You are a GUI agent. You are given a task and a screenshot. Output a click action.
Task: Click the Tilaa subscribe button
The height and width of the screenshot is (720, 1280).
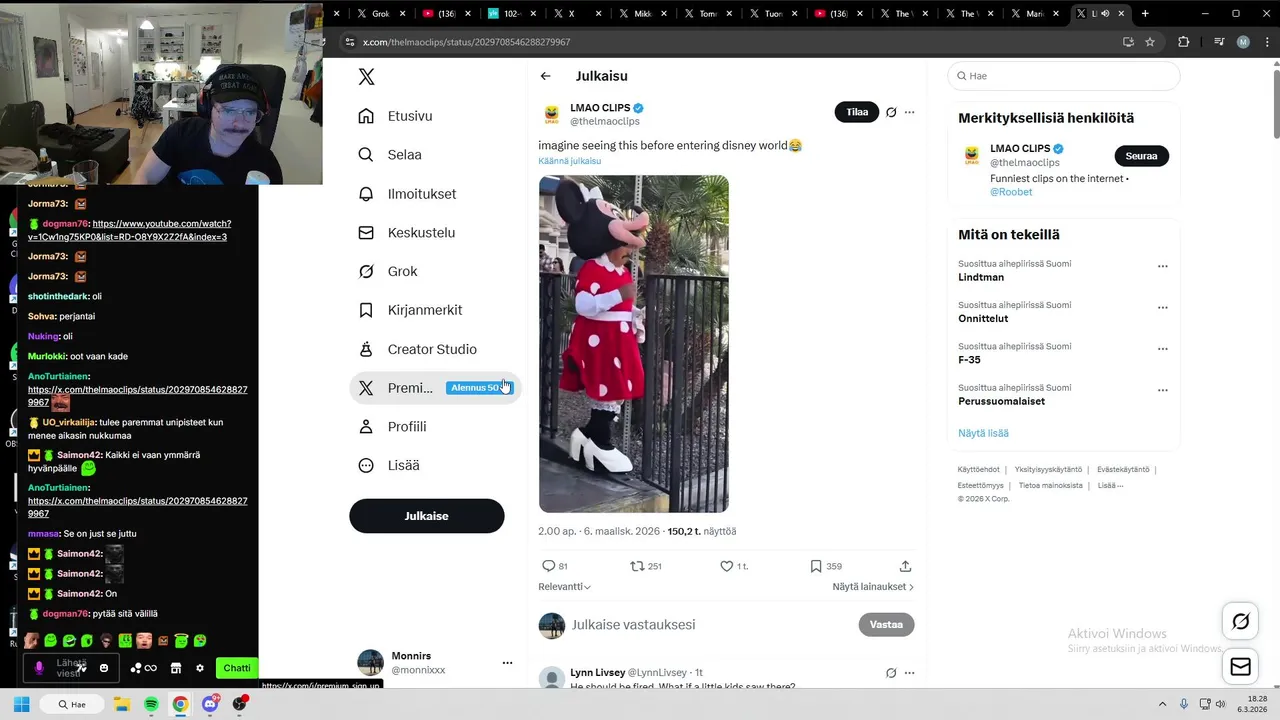click(x=857, y=112)
